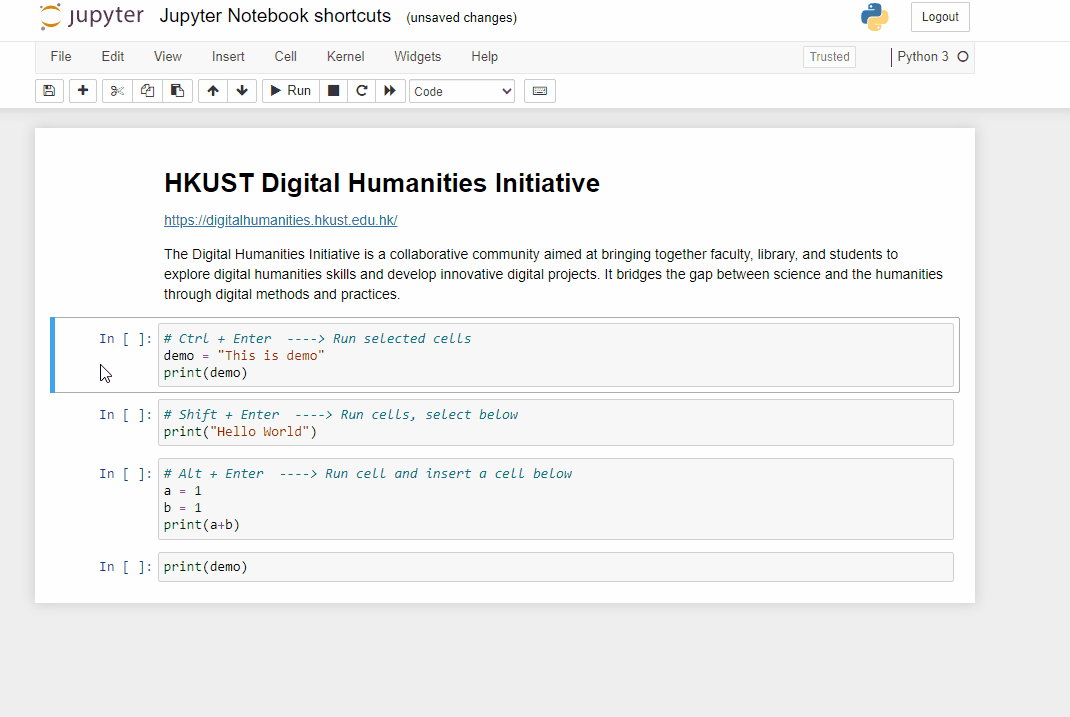Insert a new cell with the plus icon

(83, 90)
